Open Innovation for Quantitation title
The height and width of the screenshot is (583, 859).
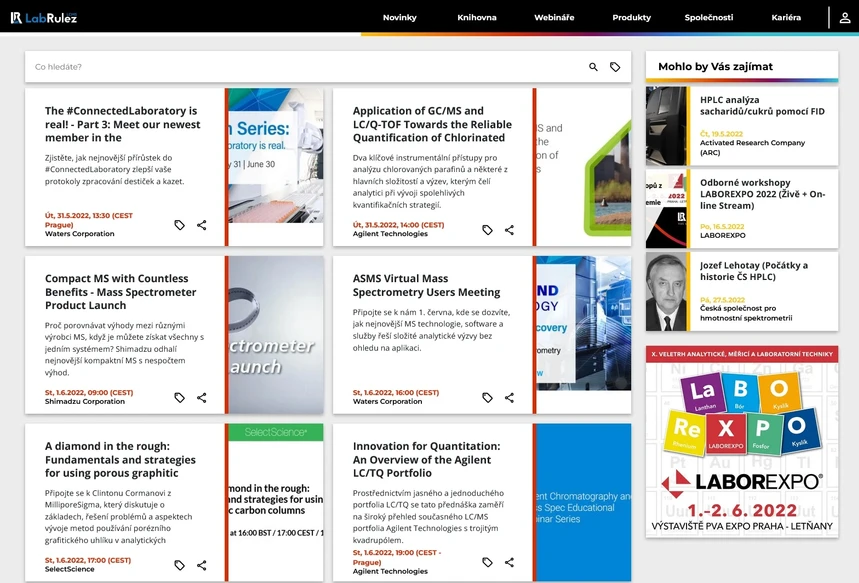coord(426,460)
